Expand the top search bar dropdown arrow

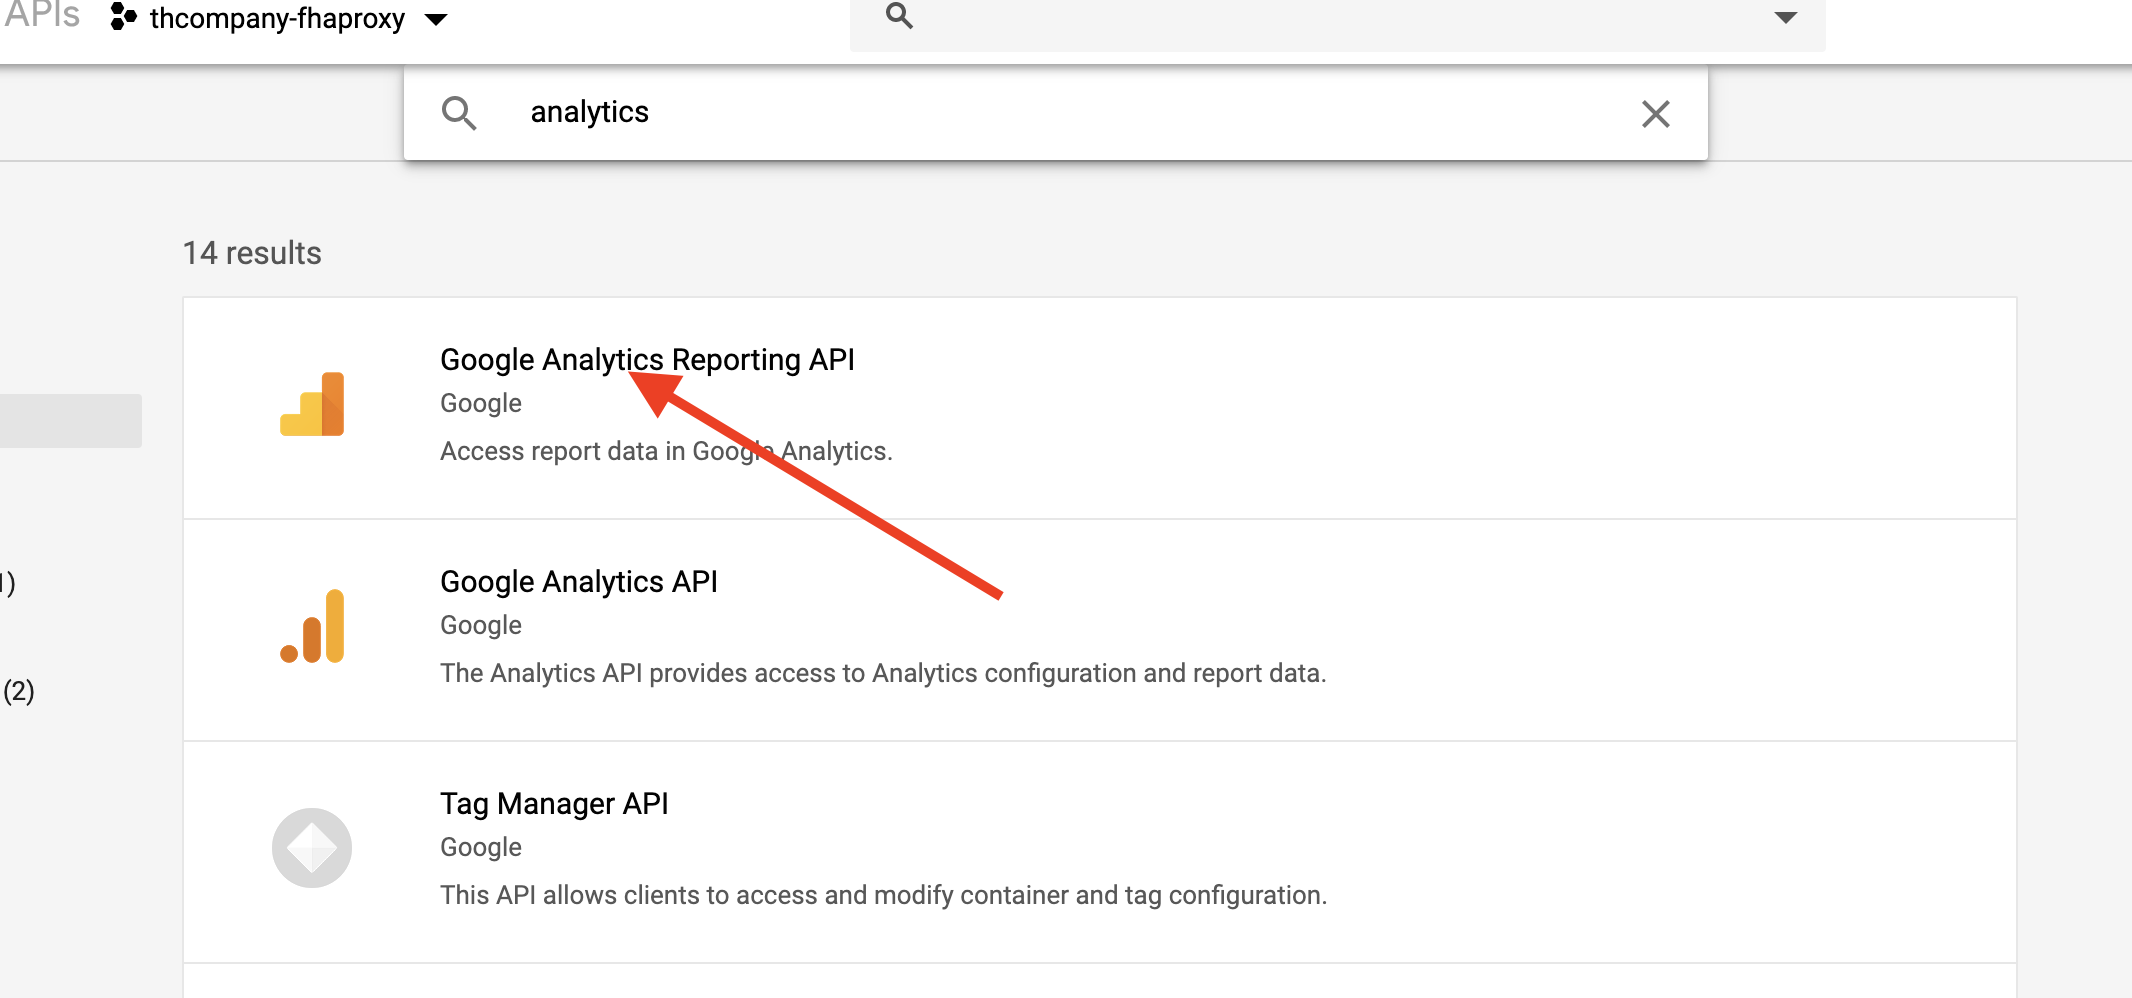[x=1785, y=17]
